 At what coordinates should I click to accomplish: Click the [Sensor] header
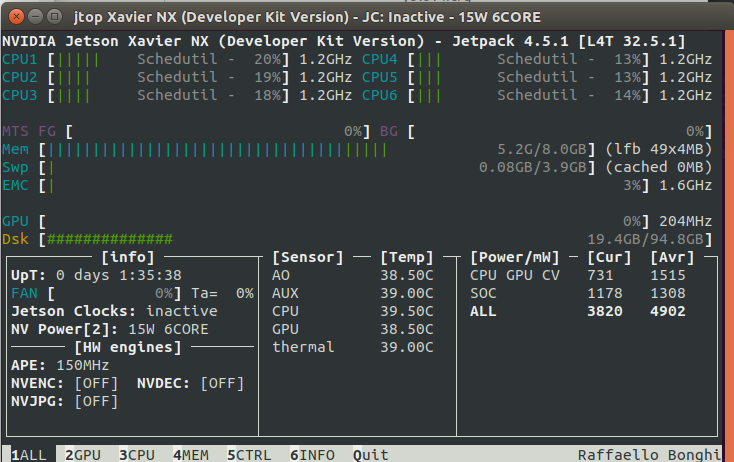click(x=308, y=257)
